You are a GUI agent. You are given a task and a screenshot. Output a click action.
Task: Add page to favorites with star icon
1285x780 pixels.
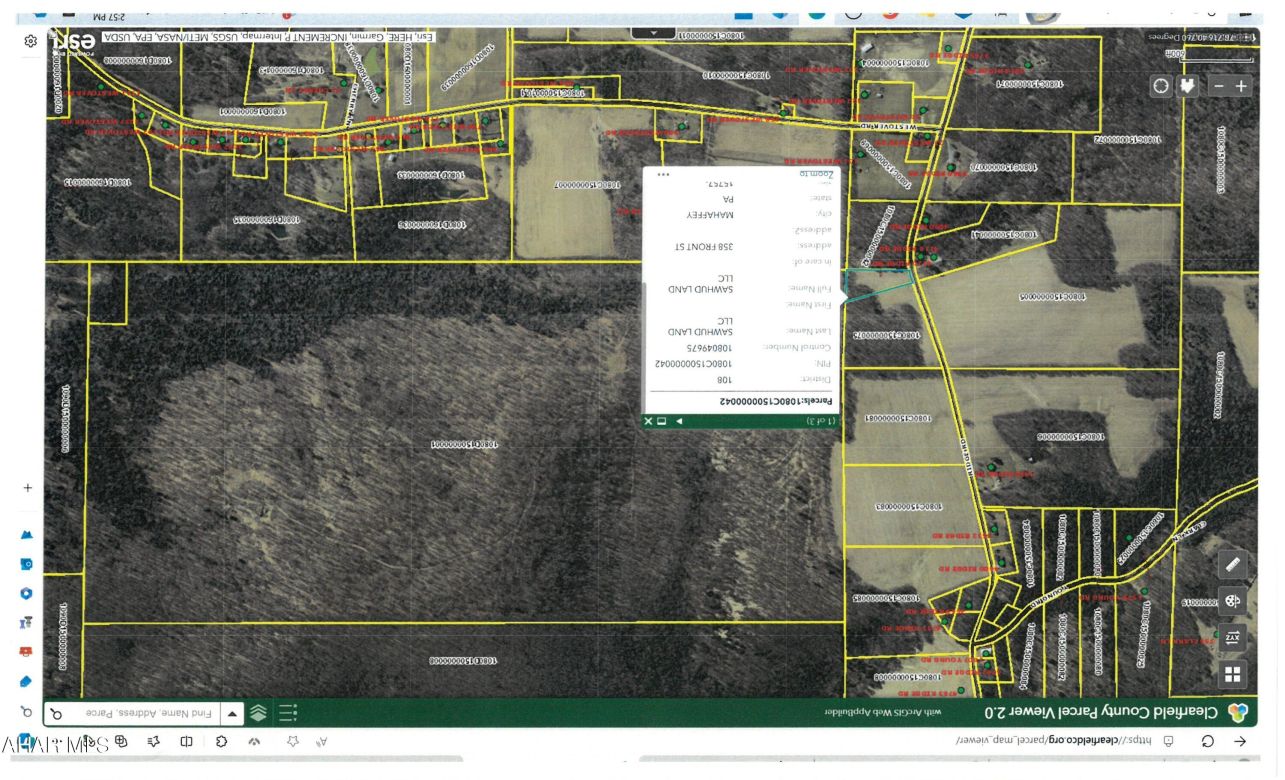tap(292, 741)
